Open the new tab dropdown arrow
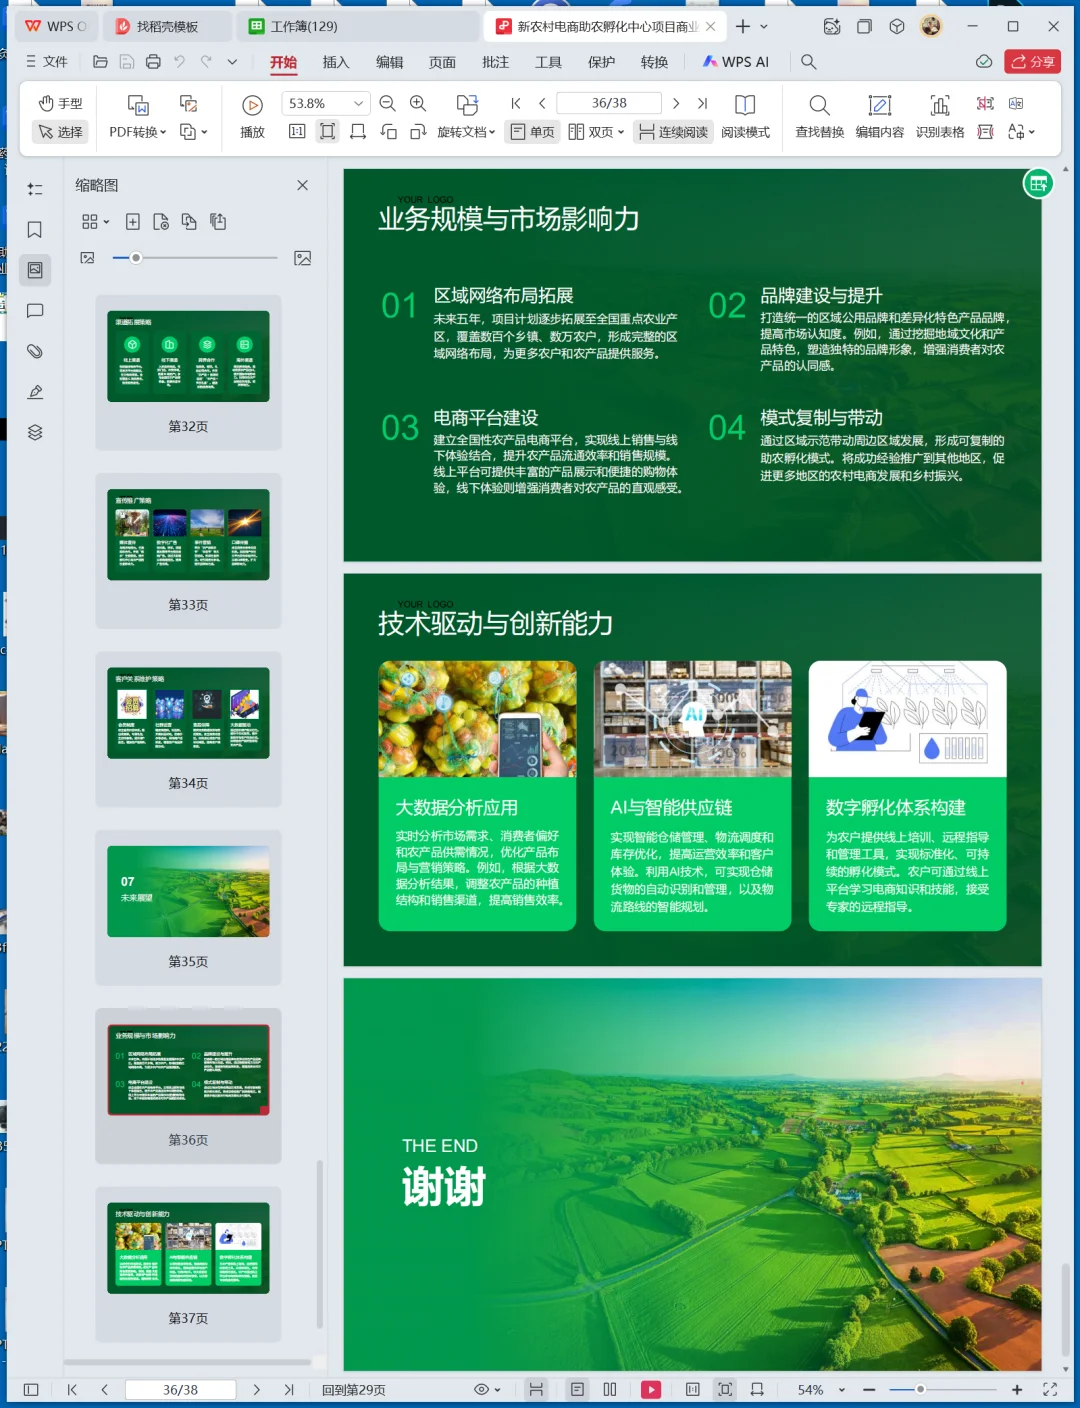The image size is (1080, 1408). pos(765,27)
